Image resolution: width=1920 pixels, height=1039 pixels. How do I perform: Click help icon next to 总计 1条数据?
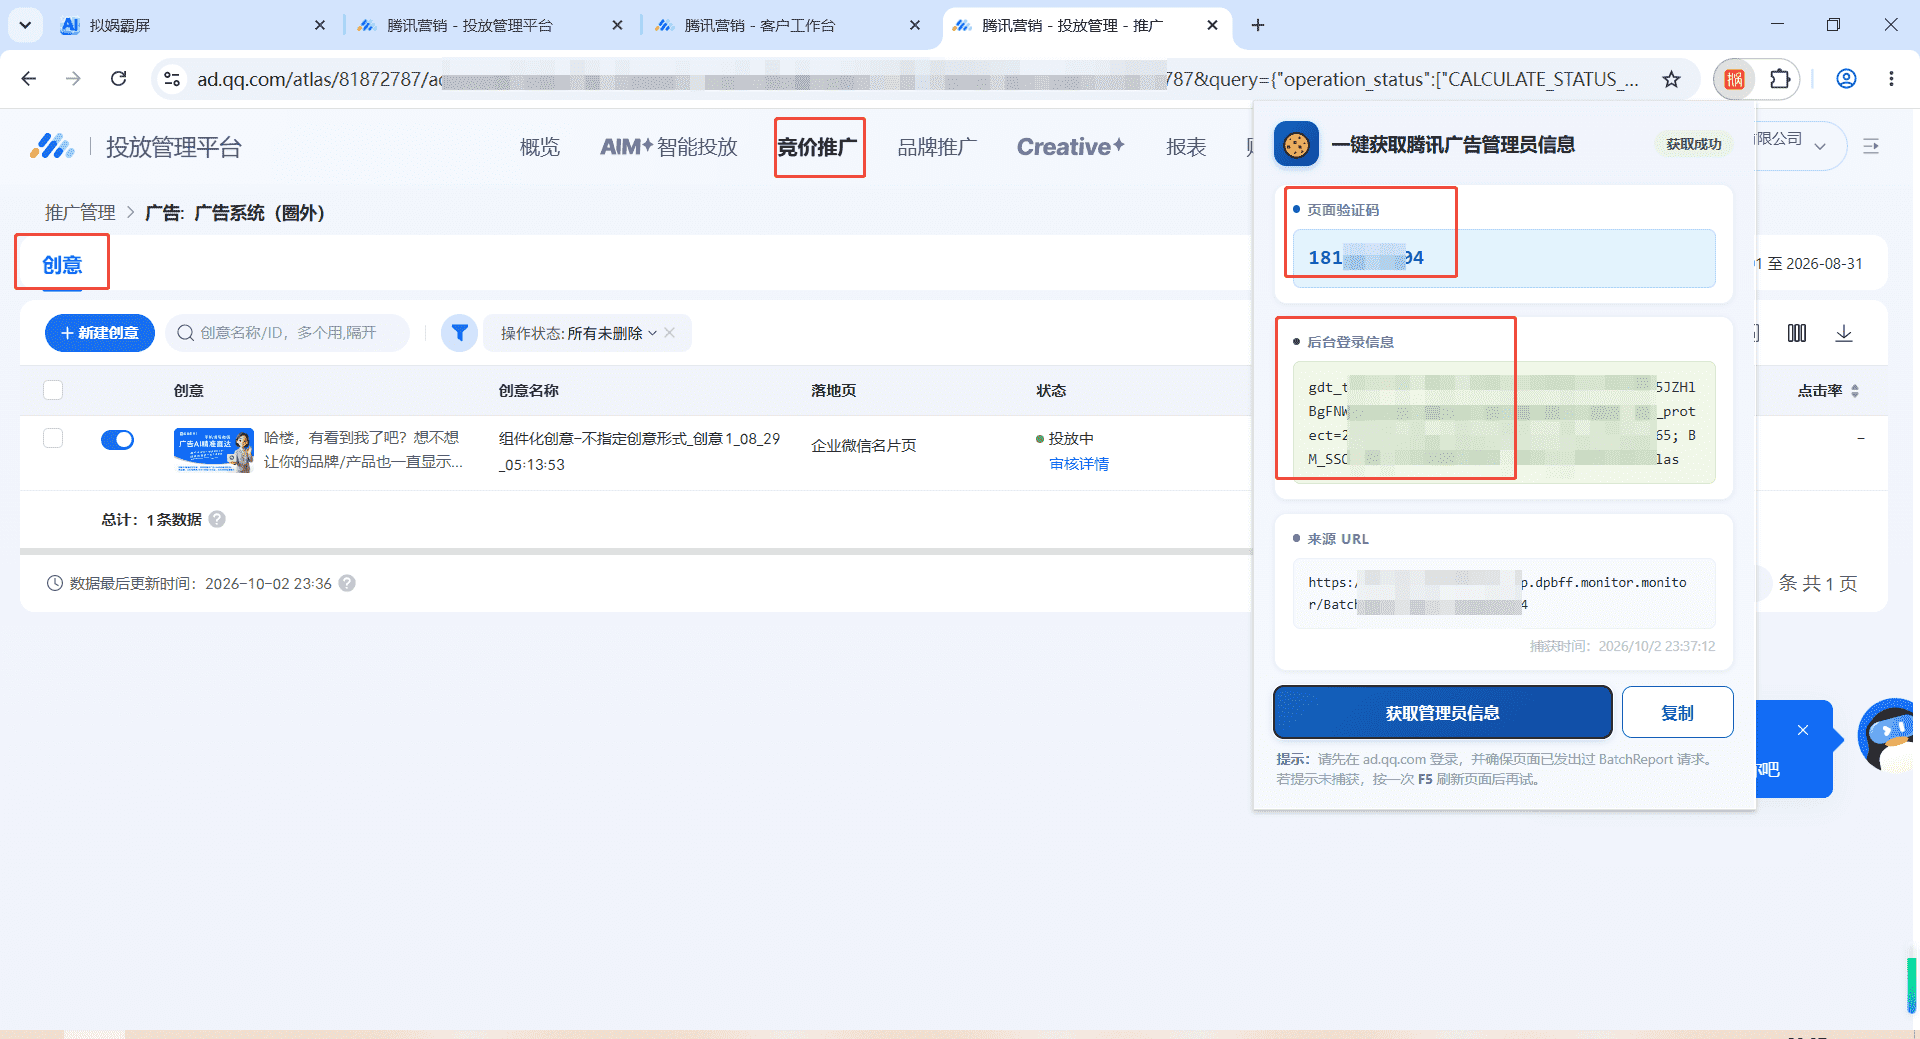click(x=217, y=519)
